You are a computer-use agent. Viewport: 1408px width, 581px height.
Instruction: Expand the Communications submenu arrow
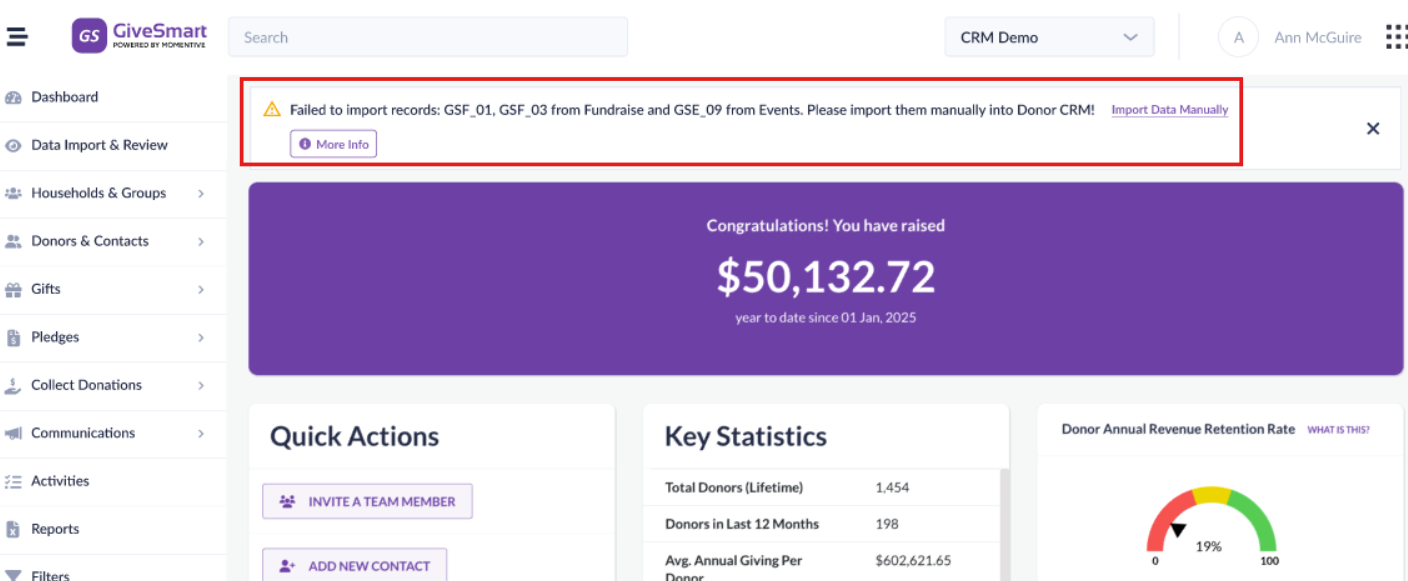[201, 433]
